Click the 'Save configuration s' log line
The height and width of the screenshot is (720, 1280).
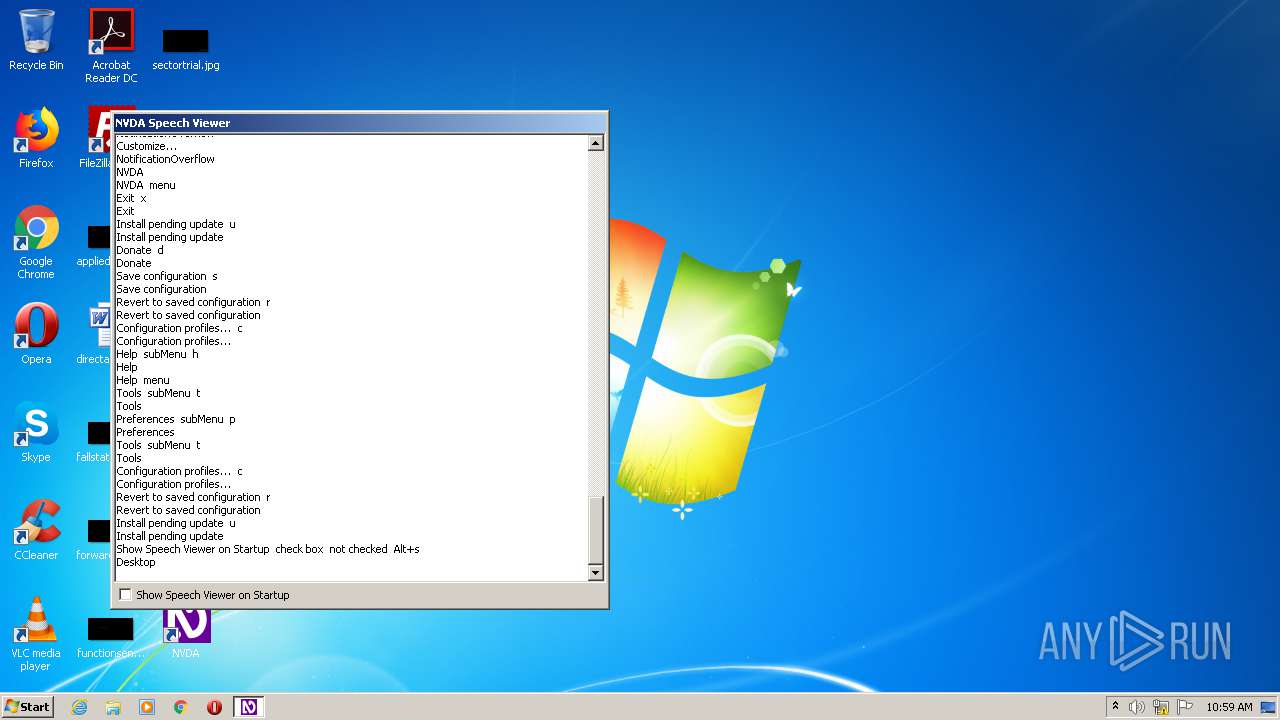(166, 276)
